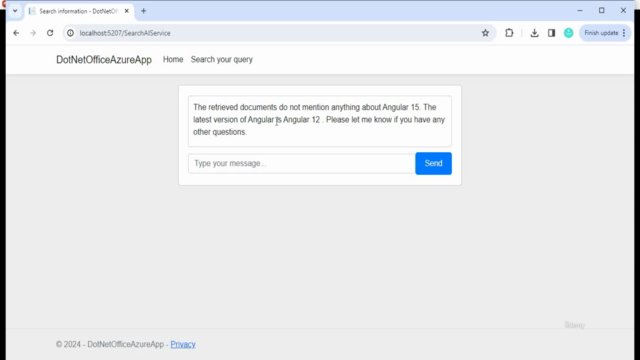640x360 pixels.
Task: Minimize the browser window
Action: [580, 11]
